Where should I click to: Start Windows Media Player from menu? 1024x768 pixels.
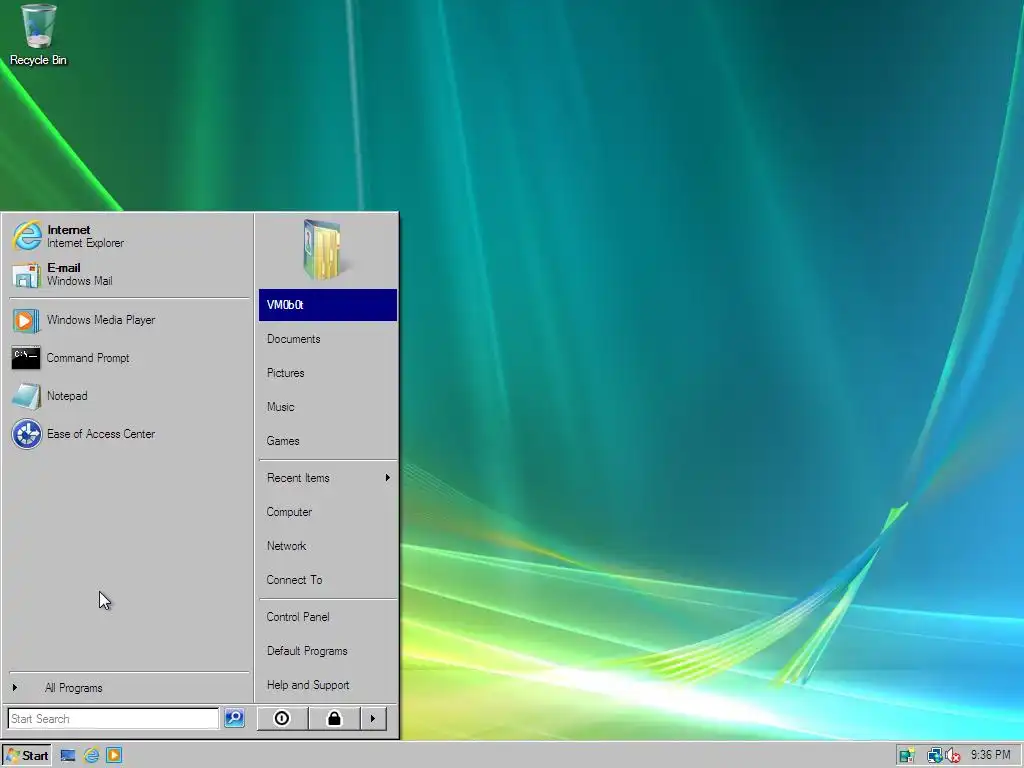tap(129, 320)
